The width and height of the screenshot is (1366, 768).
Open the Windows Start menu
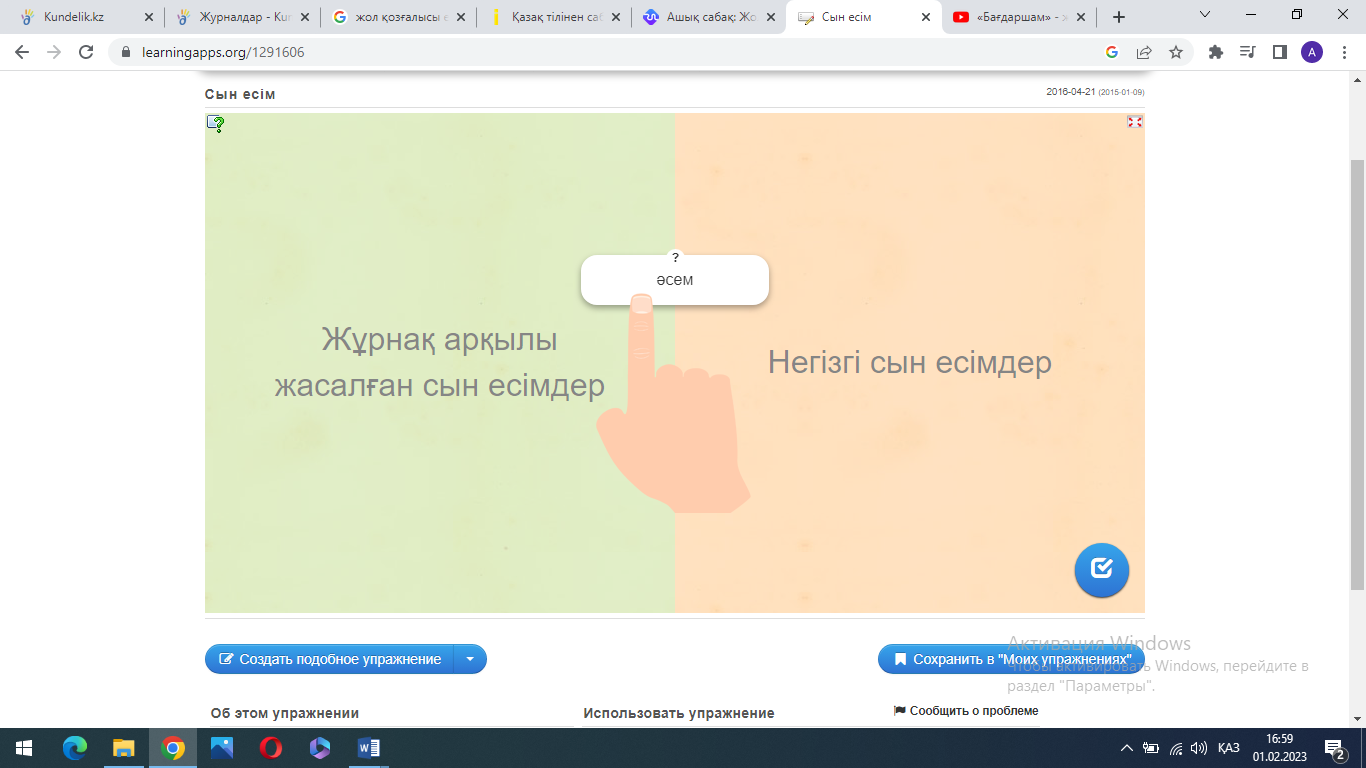(x=22, y=747)
